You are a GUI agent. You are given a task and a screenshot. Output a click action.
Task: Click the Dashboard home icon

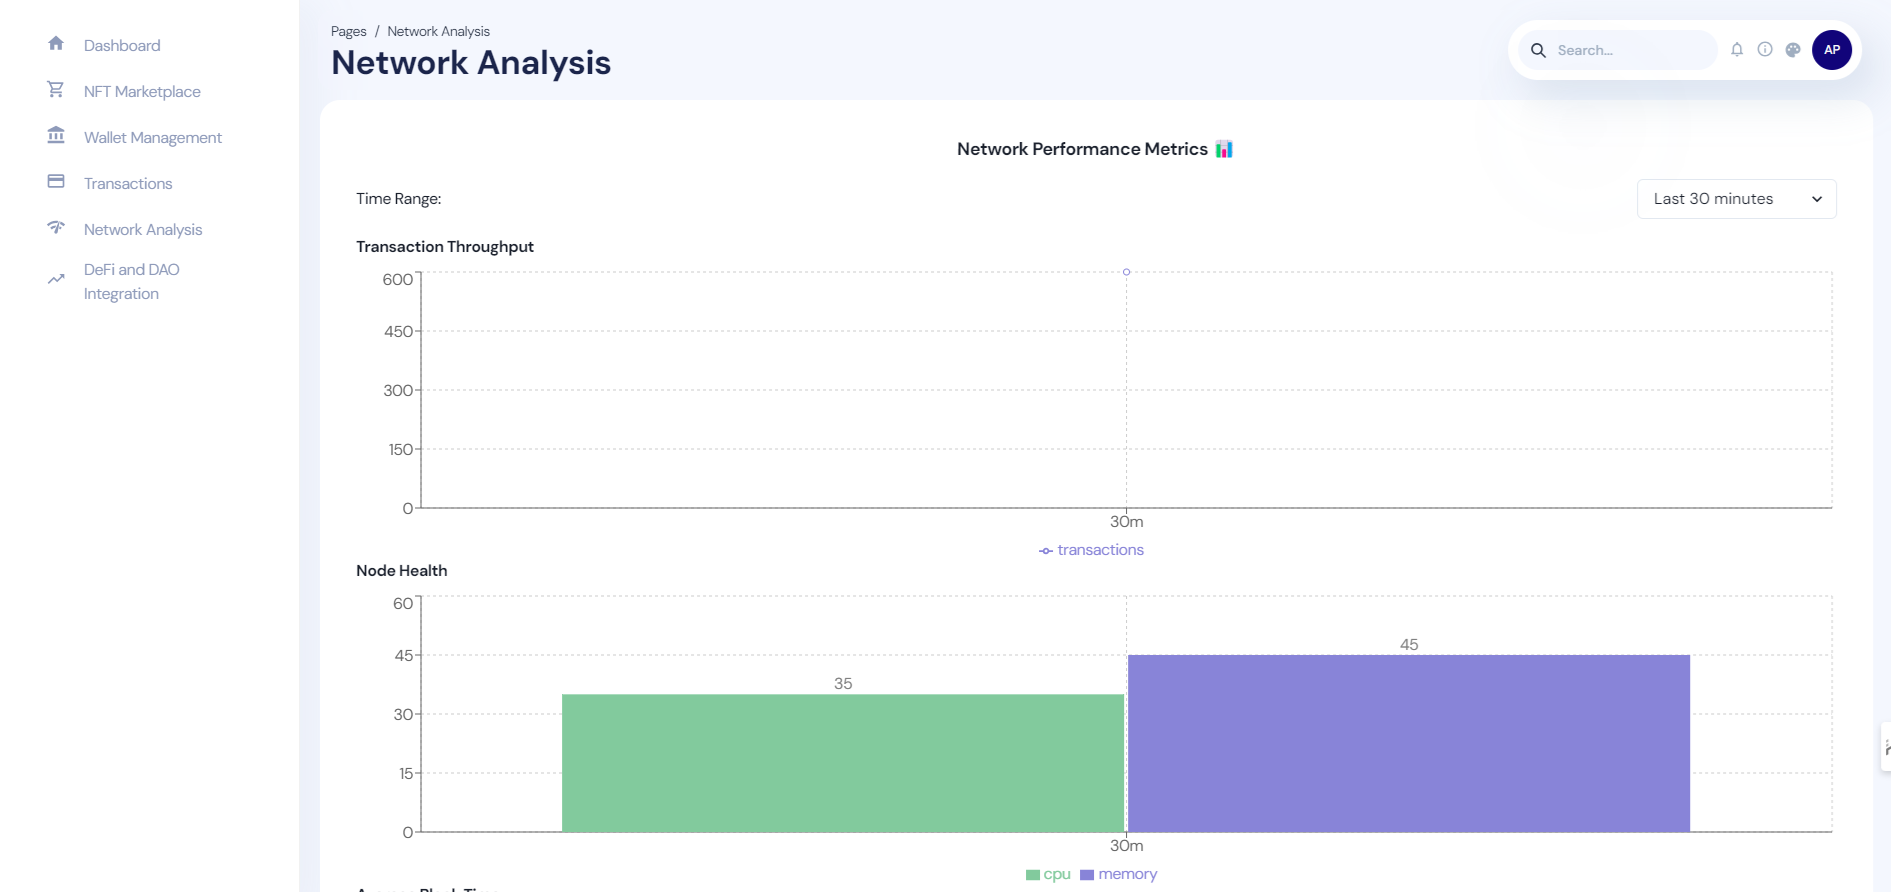click(x=56, y=44)
